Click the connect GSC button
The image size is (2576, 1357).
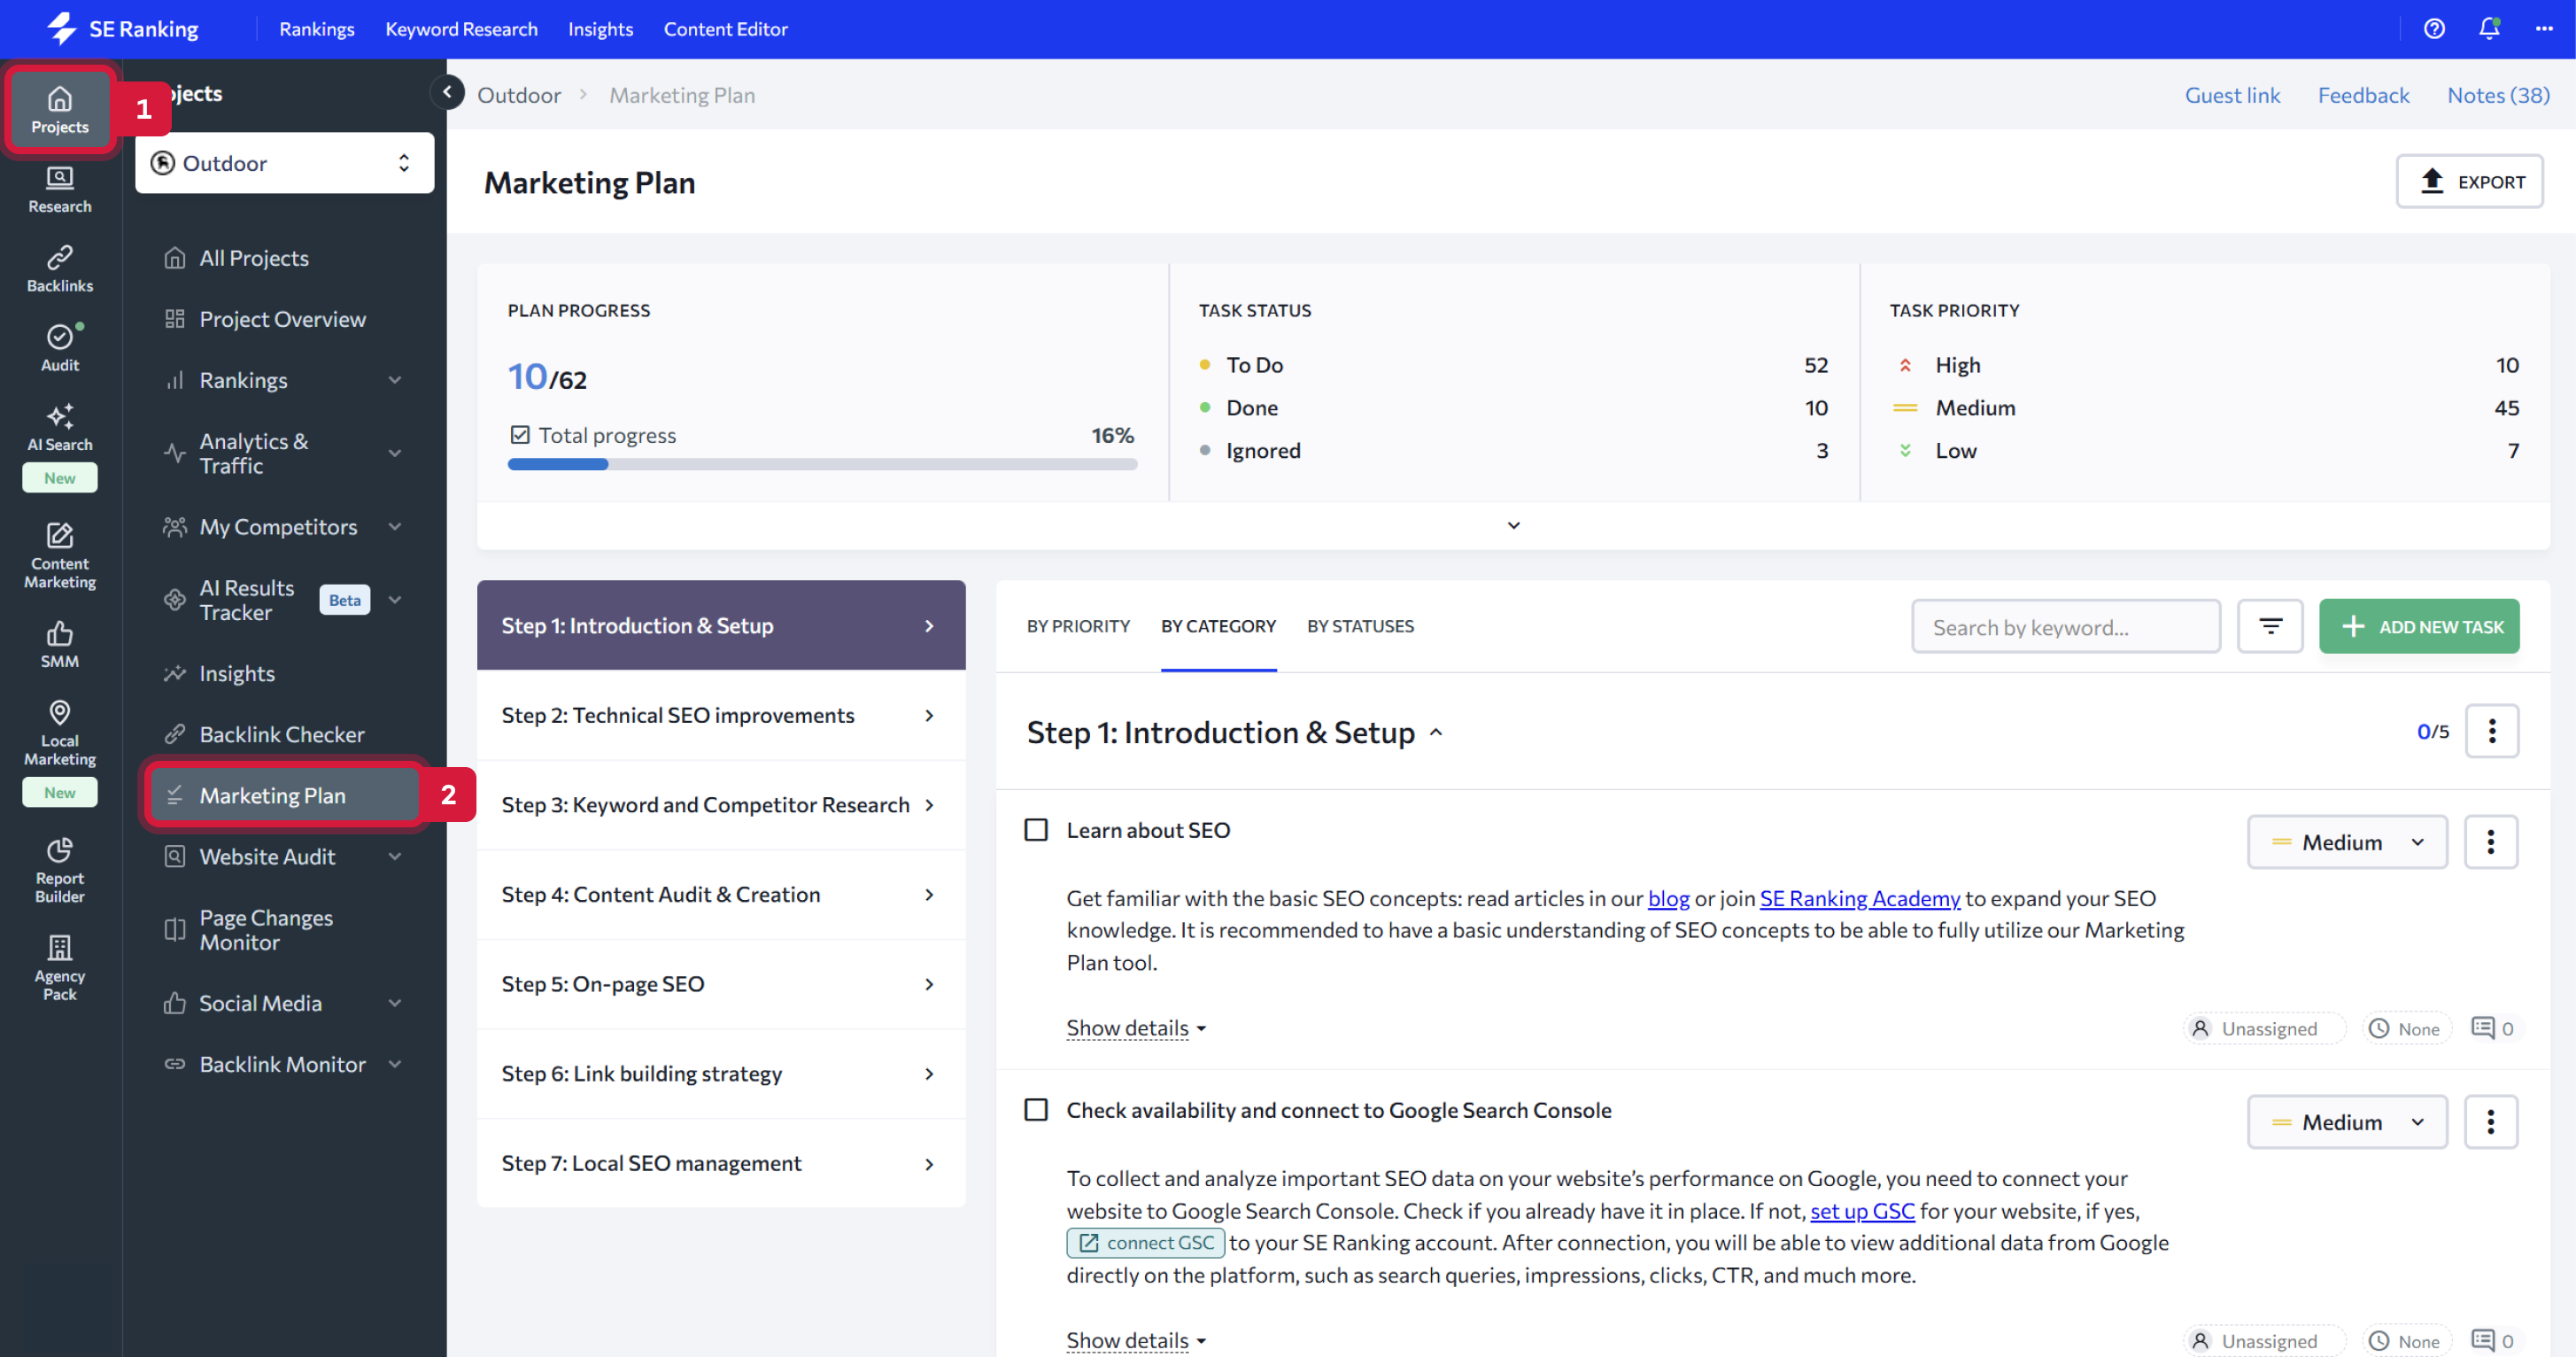pos(1145,1242)
